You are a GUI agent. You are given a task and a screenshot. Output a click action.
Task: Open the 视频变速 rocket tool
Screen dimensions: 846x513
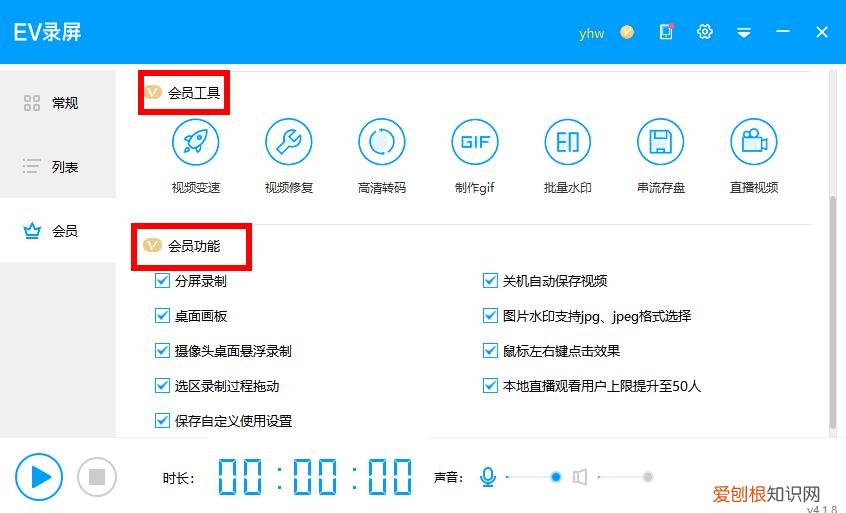click(x=195, y=142)
